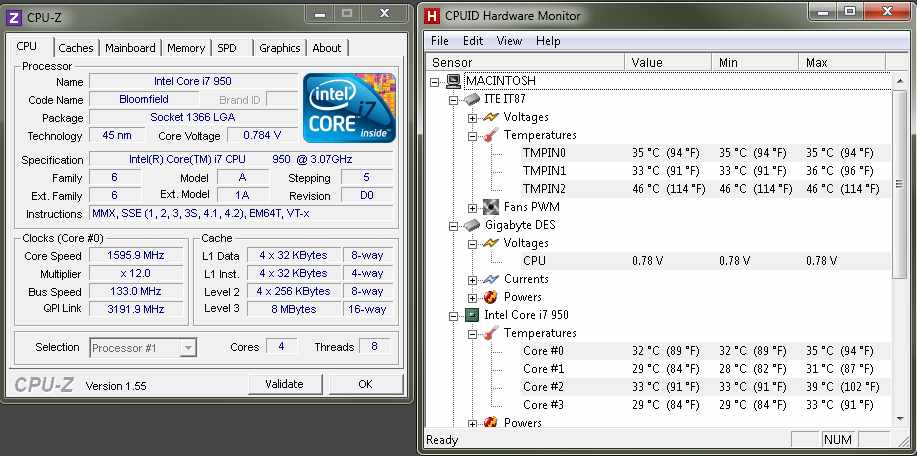Collapse Voltages under Gigabyte DES

pyautogui.click(x=472, y=244)
